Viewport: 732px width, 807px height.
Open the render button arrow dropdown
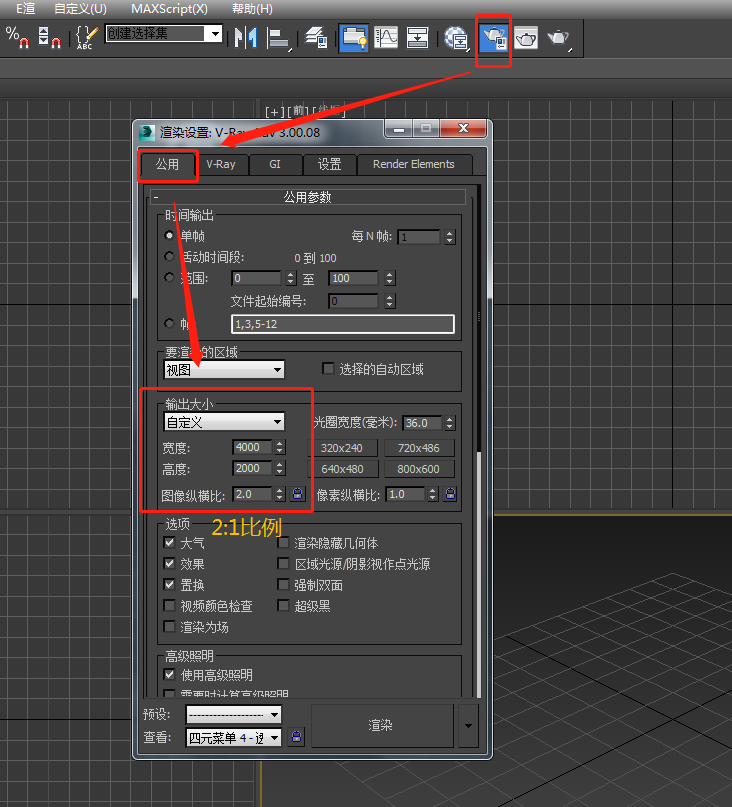468,726
